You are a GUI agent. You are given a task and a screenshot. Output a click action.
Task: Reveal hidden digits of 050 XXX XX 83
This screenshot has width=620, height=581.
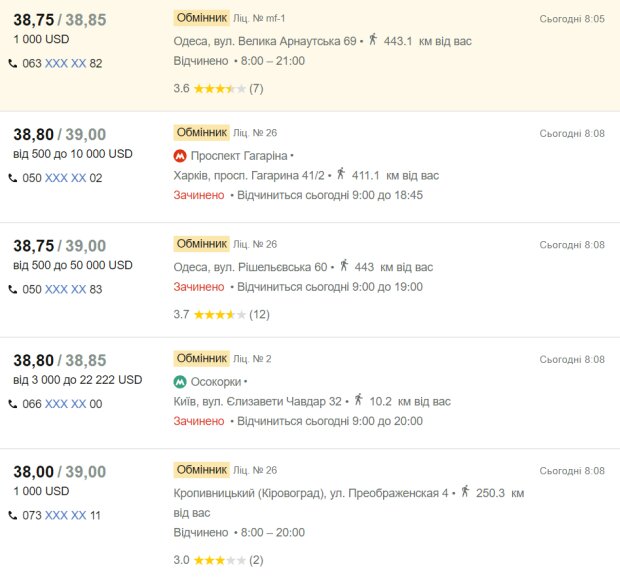tap(65, 290)
